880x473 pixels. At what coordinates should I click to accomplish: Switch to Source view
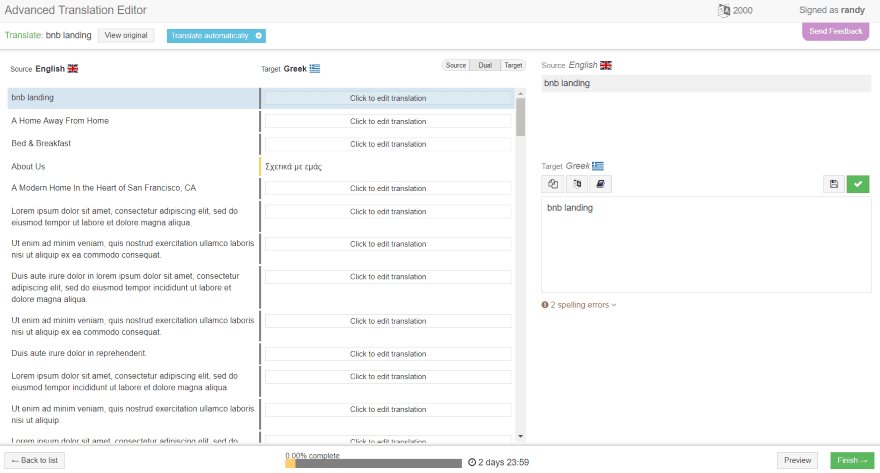[456, 65]
